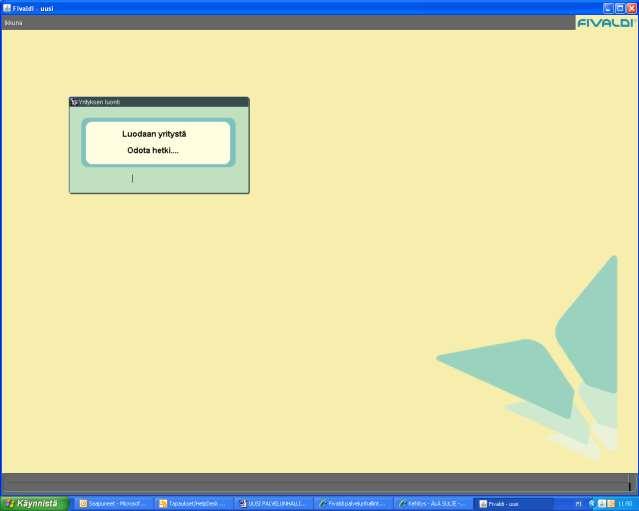Click the FI language indicator in tray

[579, 504]
